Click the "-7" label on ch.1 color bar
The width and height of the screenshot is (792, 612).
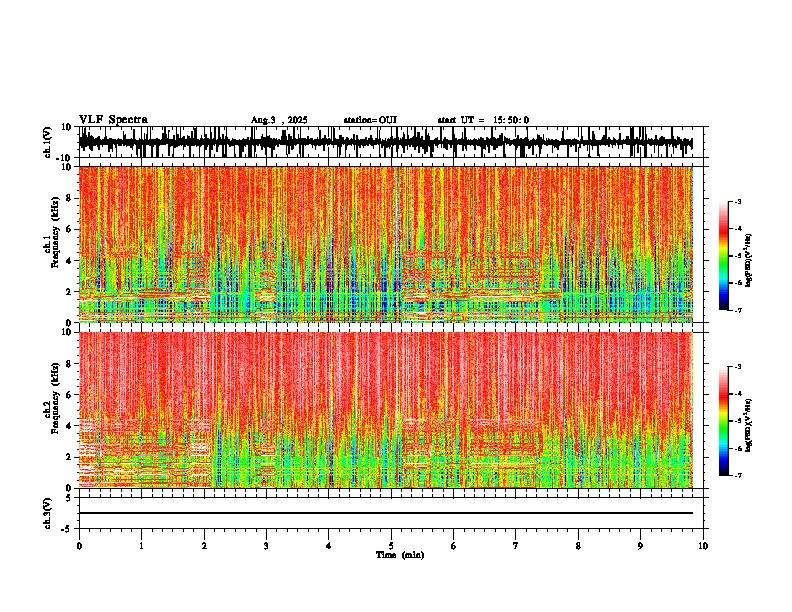[737, 310]
